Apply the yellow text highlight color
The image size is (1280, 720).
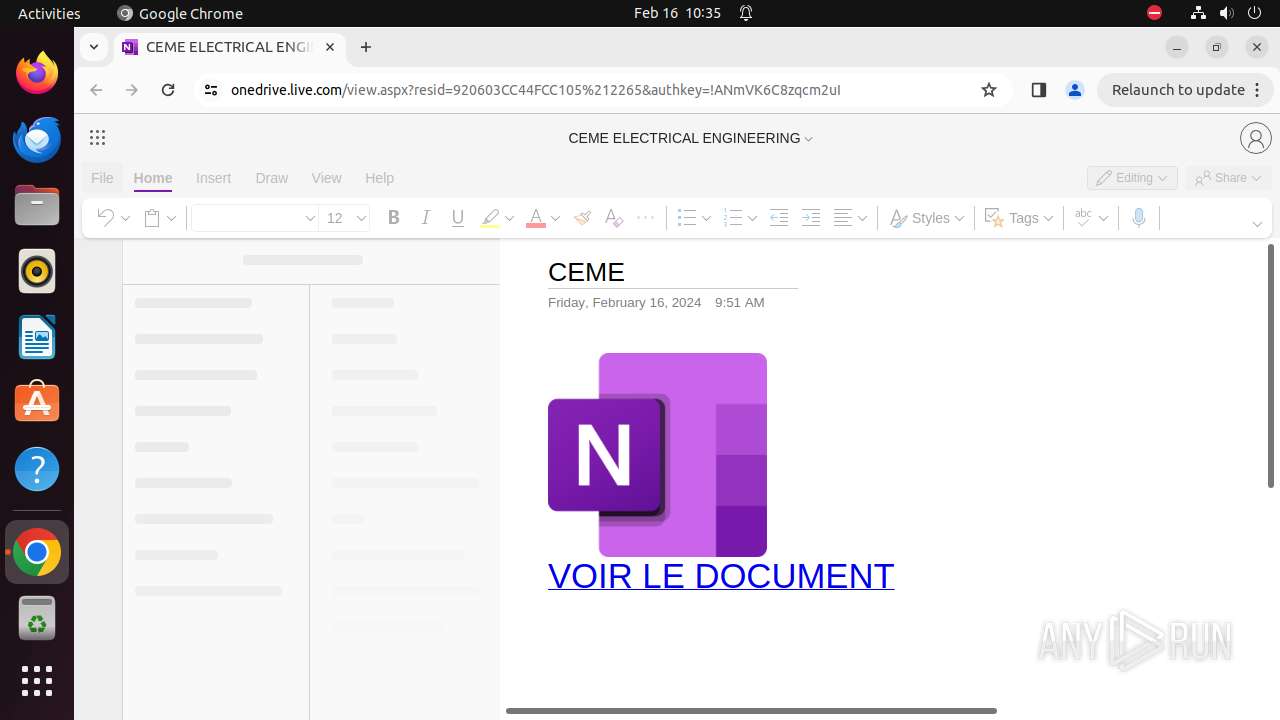pos(490,218)
